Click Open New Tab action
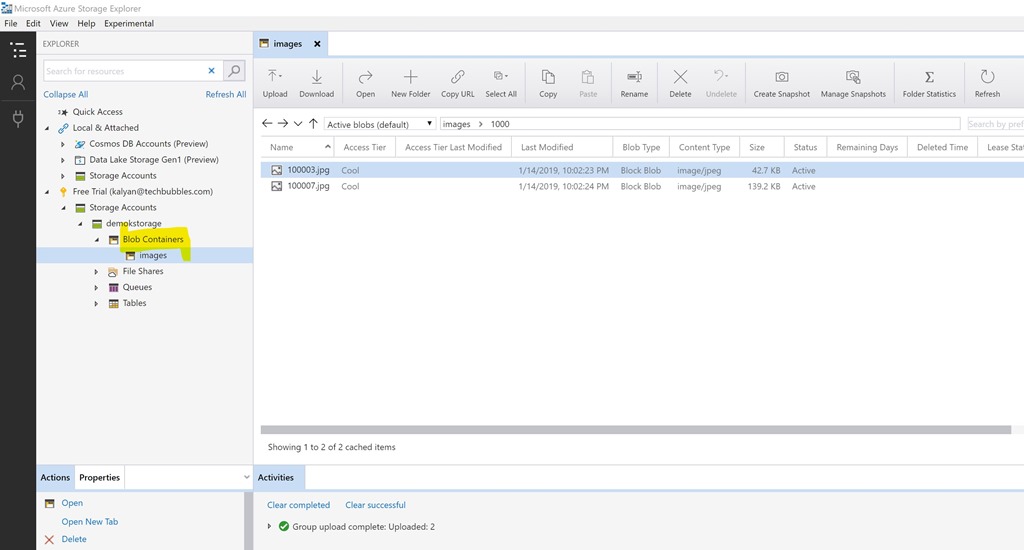Viewport: 1024px width, 550px height. [x=89, y=521]
